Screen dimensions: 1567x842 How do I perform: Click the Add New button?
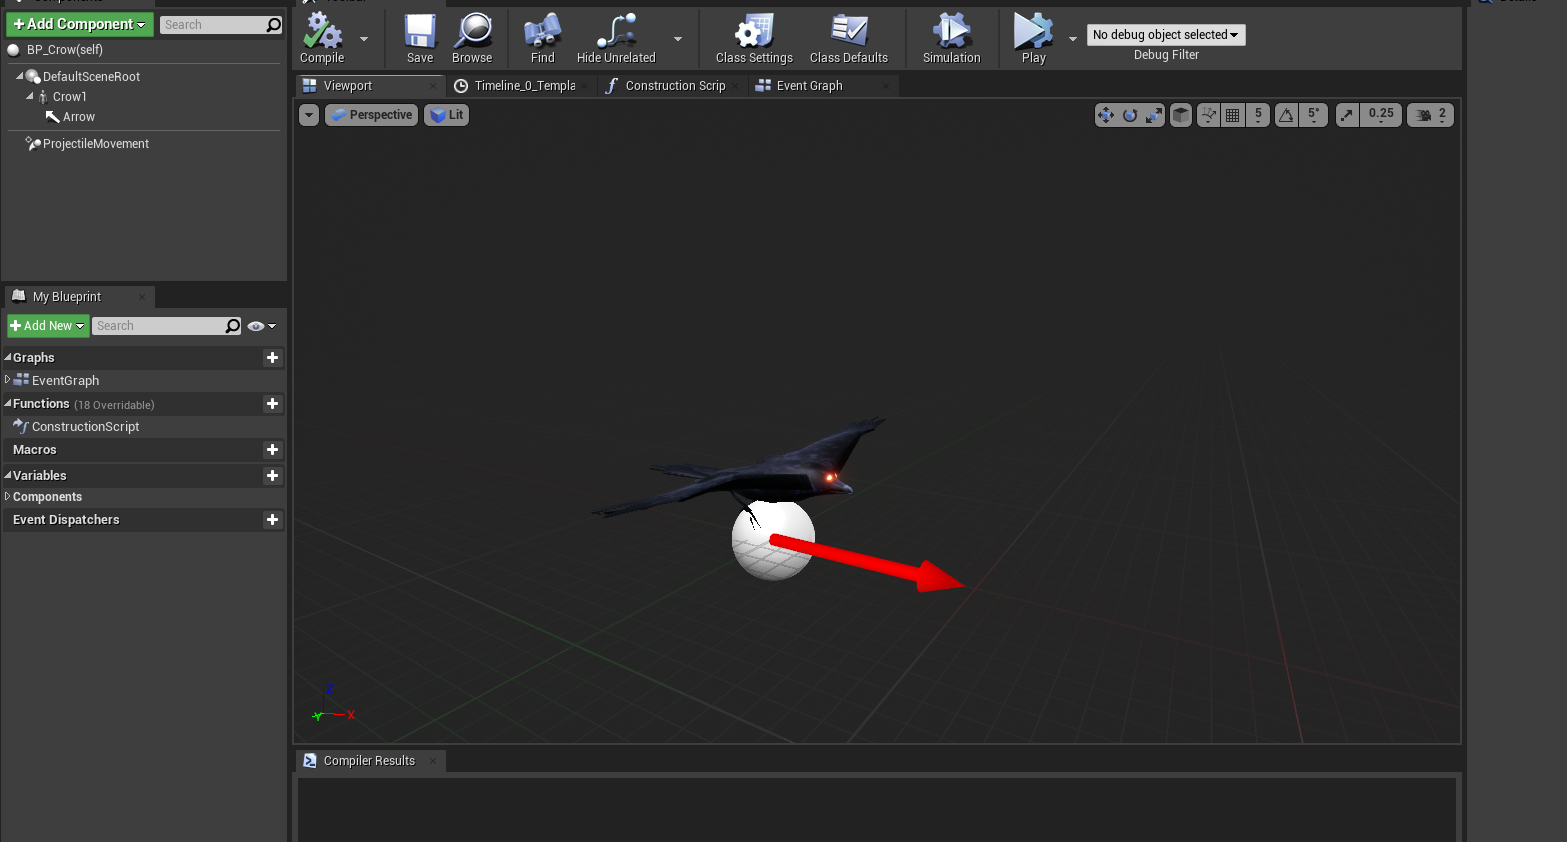pos(47,326)
